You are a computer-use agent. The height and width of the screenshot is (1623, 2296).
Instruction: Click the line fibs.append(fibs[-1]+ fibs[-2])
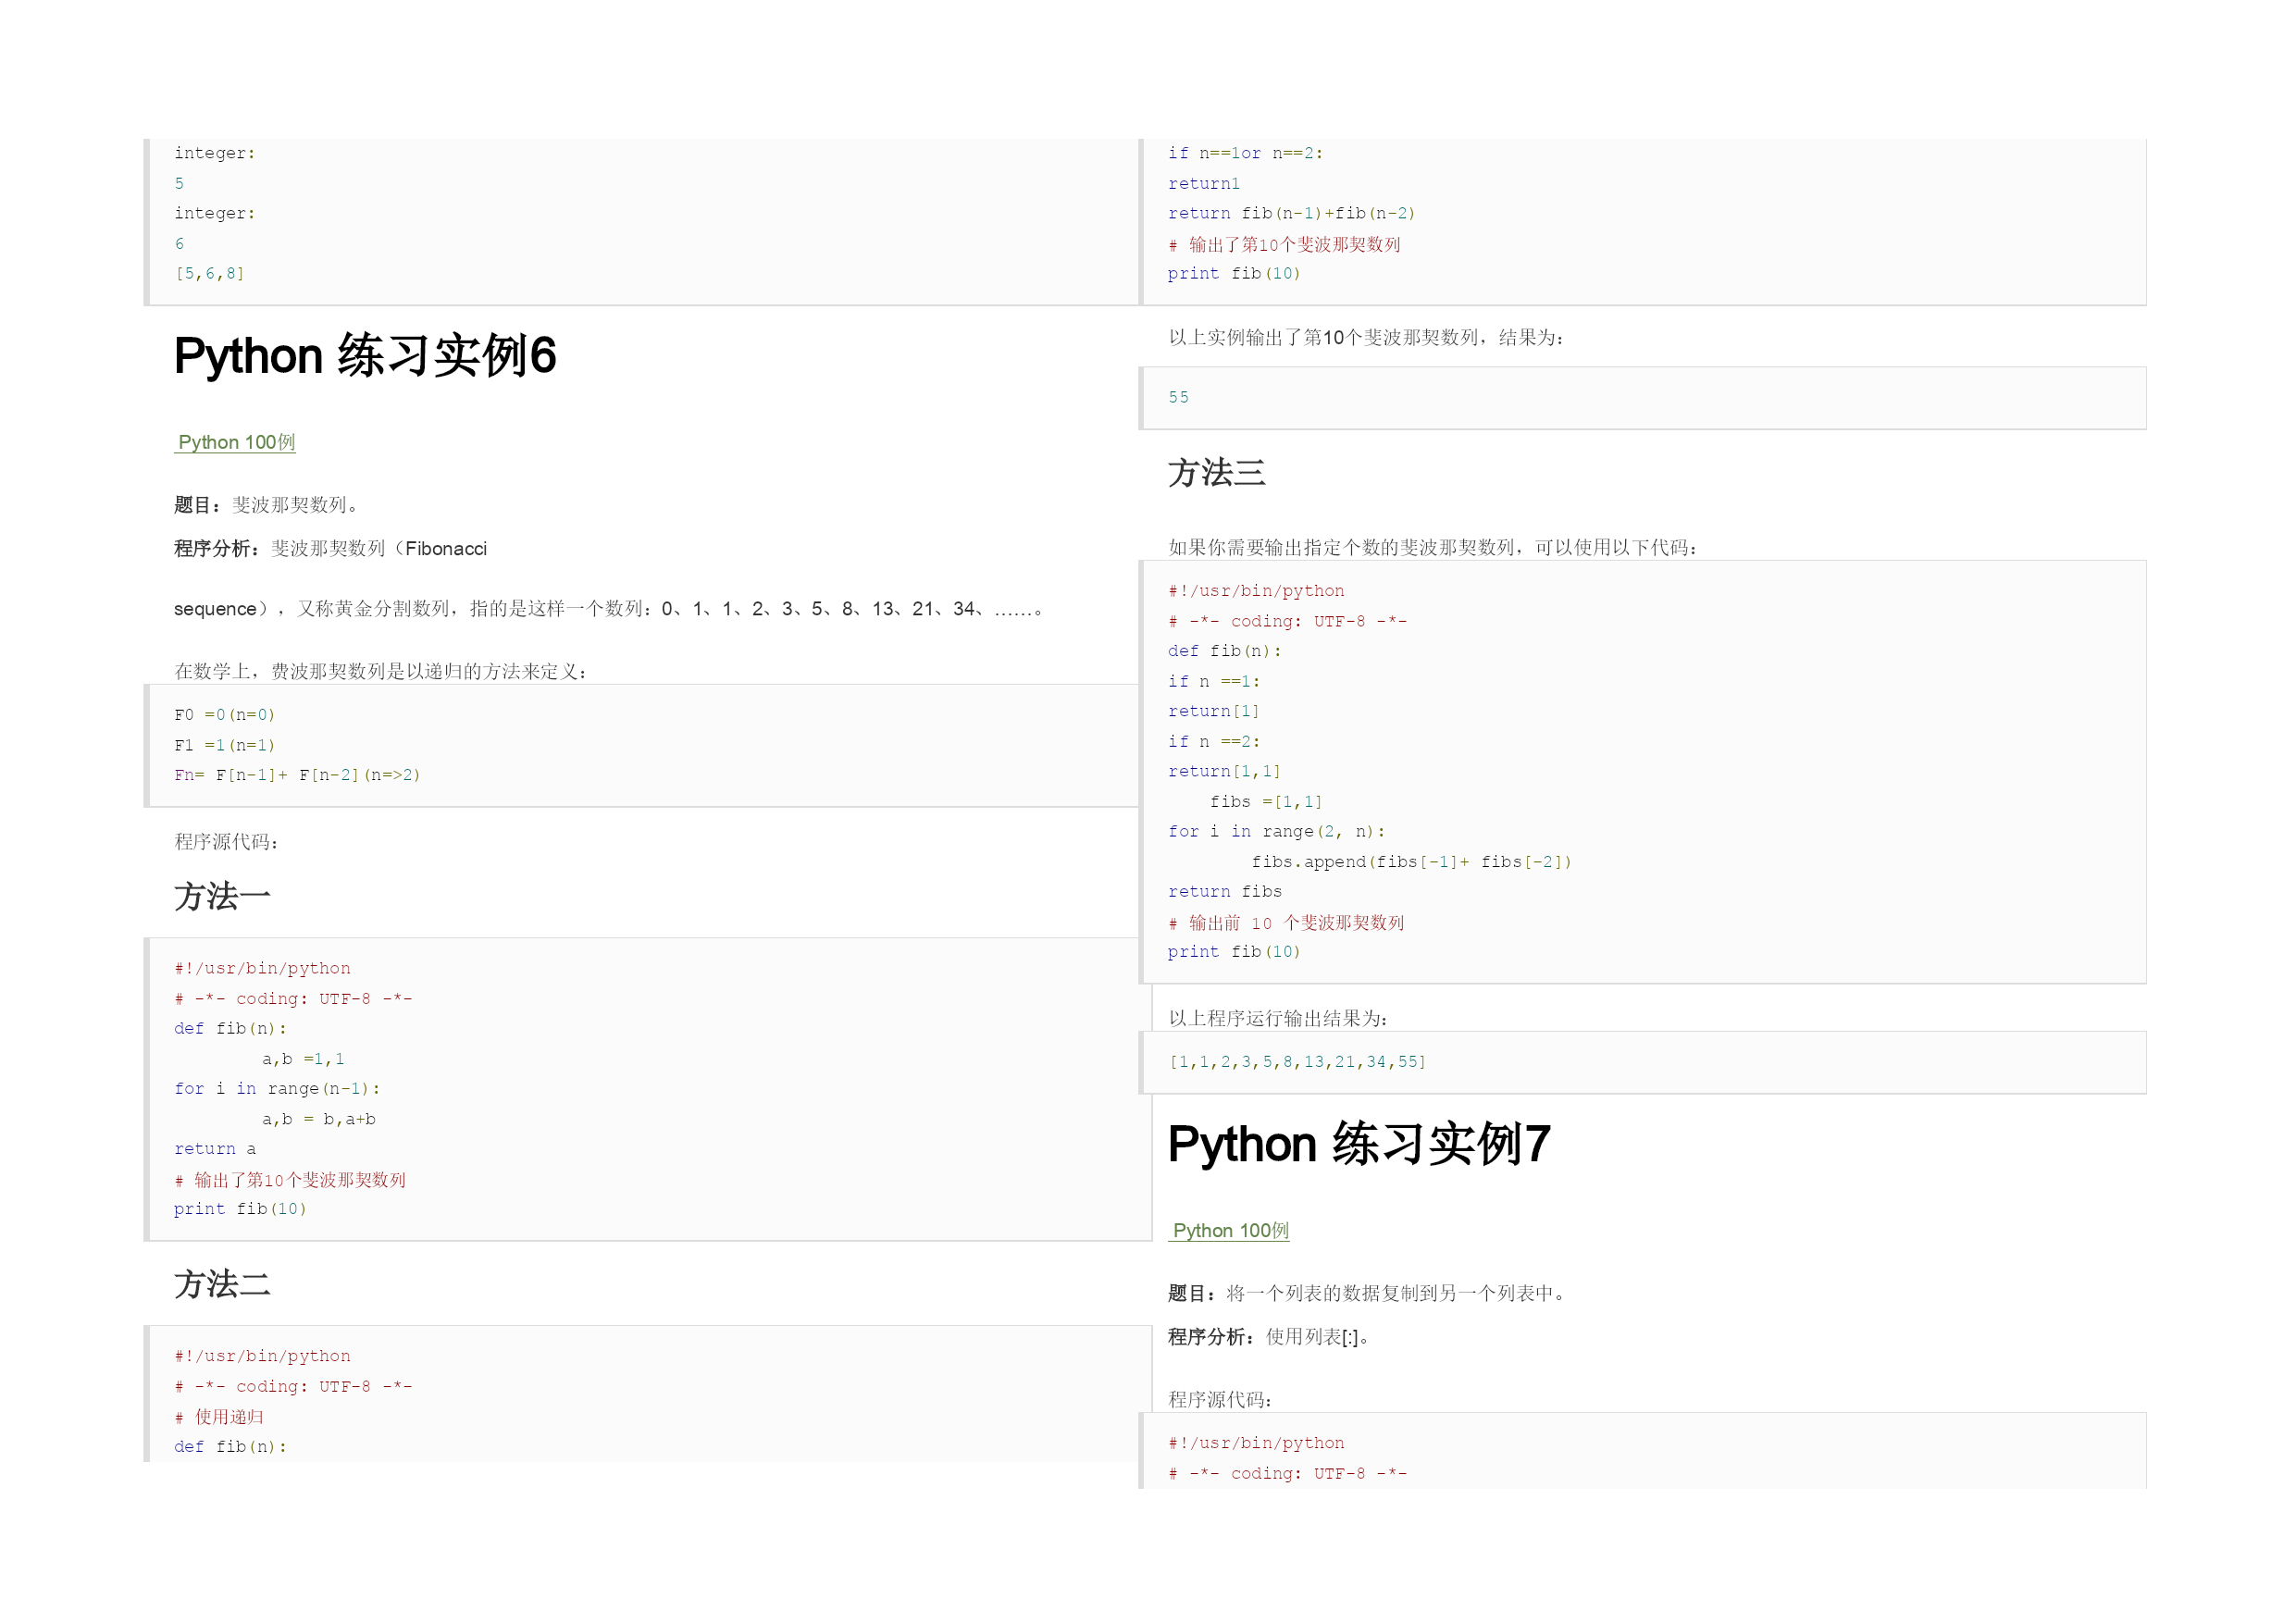(1412, 861)
